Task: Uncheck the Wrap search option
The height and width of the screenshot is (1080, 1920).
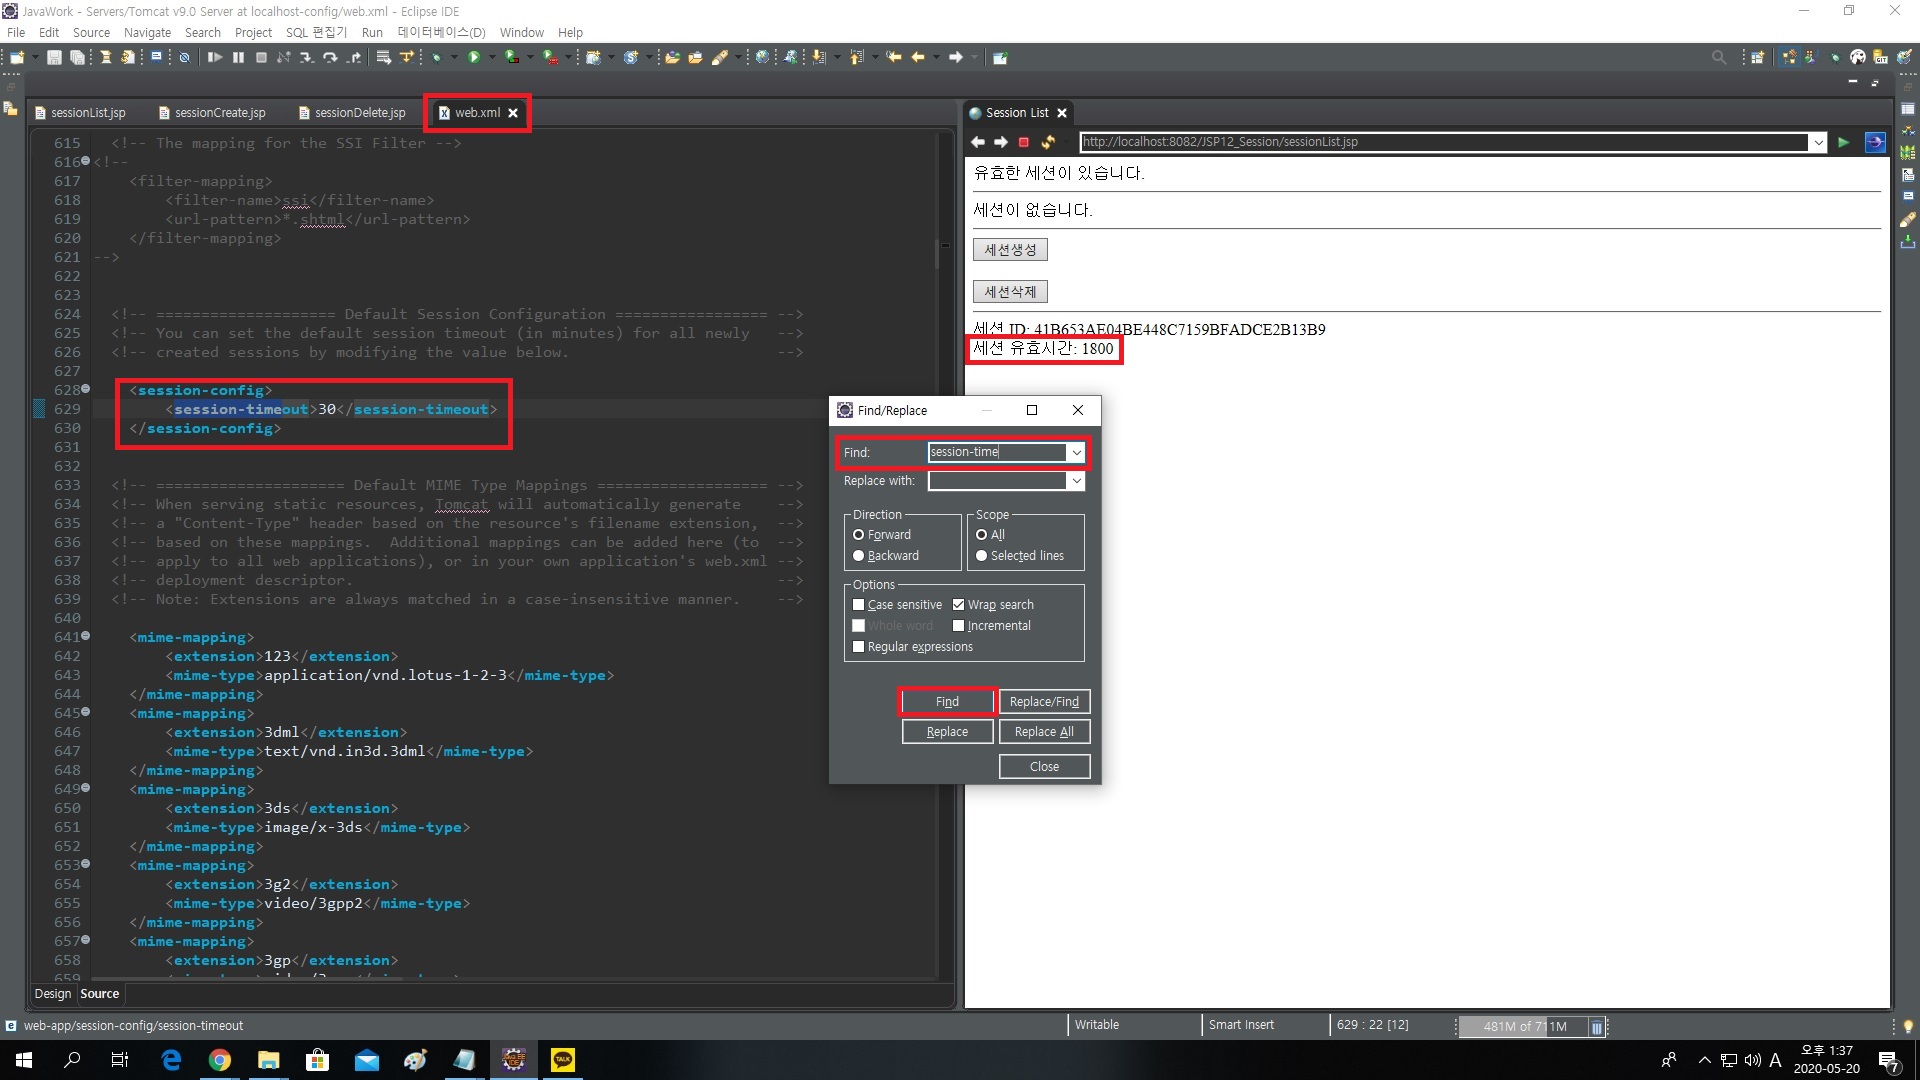Action: click(x=958, y=605)
